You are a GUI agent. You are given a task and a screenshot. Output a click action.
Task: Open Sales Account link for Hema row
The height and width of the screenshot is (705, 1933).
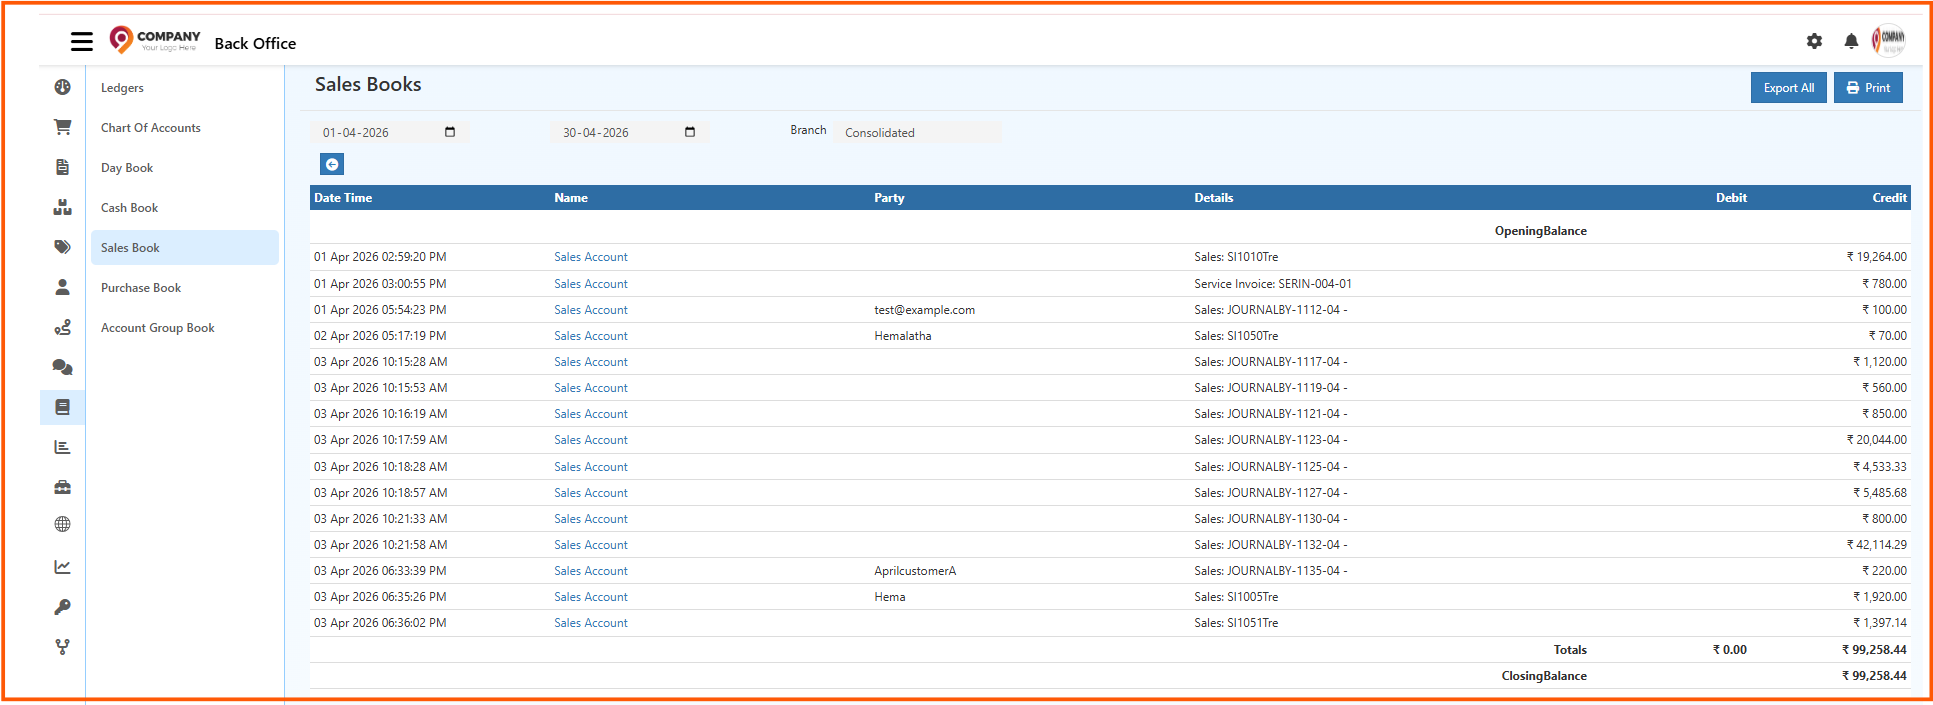pos(591,597)
